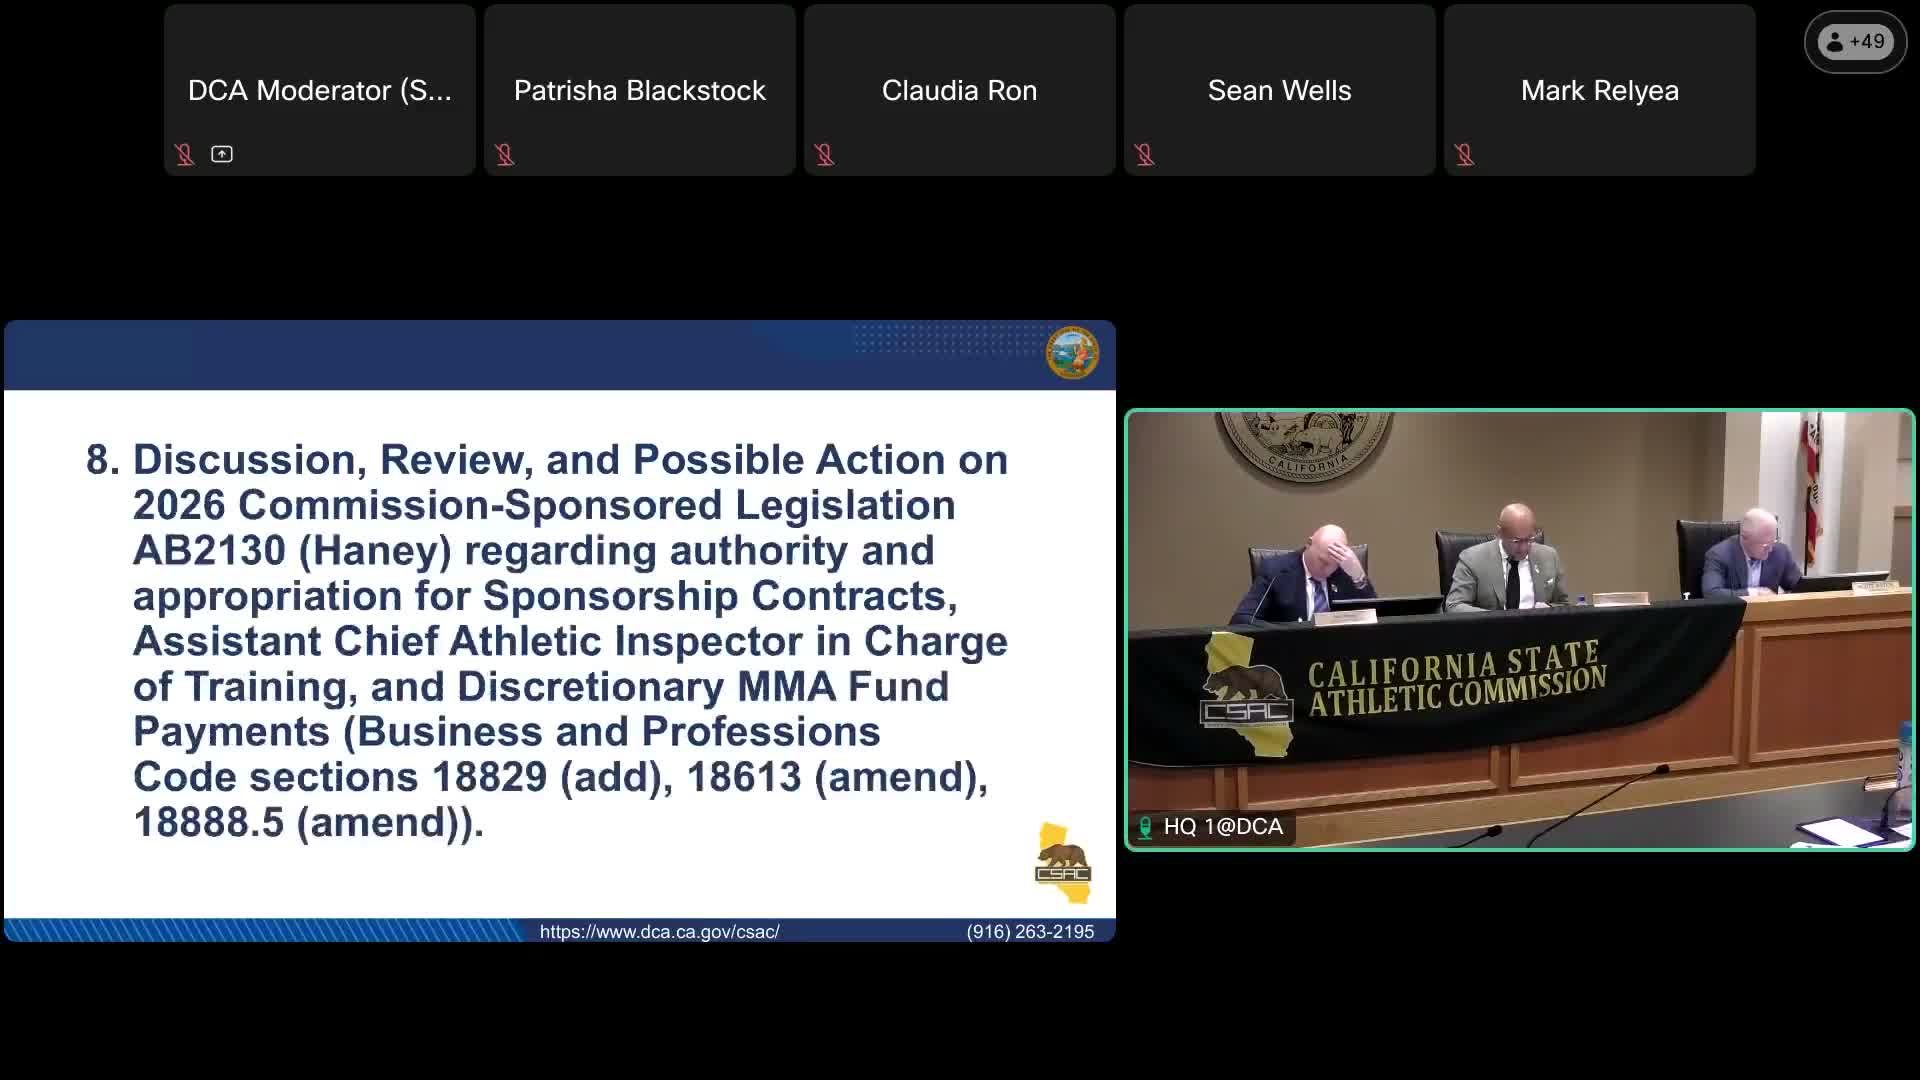Click the screen sharing indicator on DCA Moderator tile
The width and height of the screenshot is (1920, 1080).
point(222,154)
